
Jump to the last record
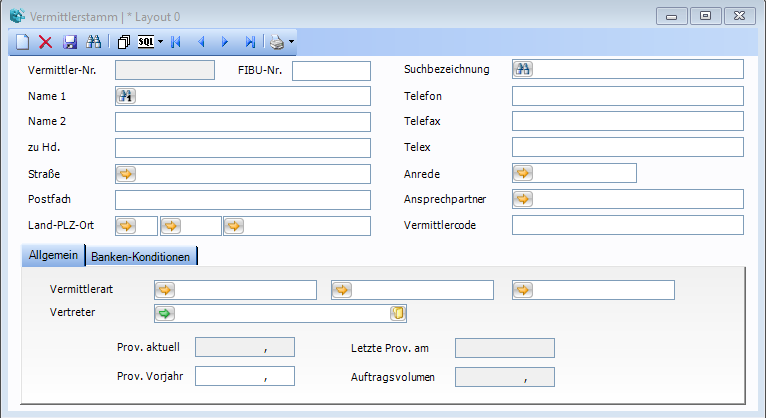tap(250, 42)
